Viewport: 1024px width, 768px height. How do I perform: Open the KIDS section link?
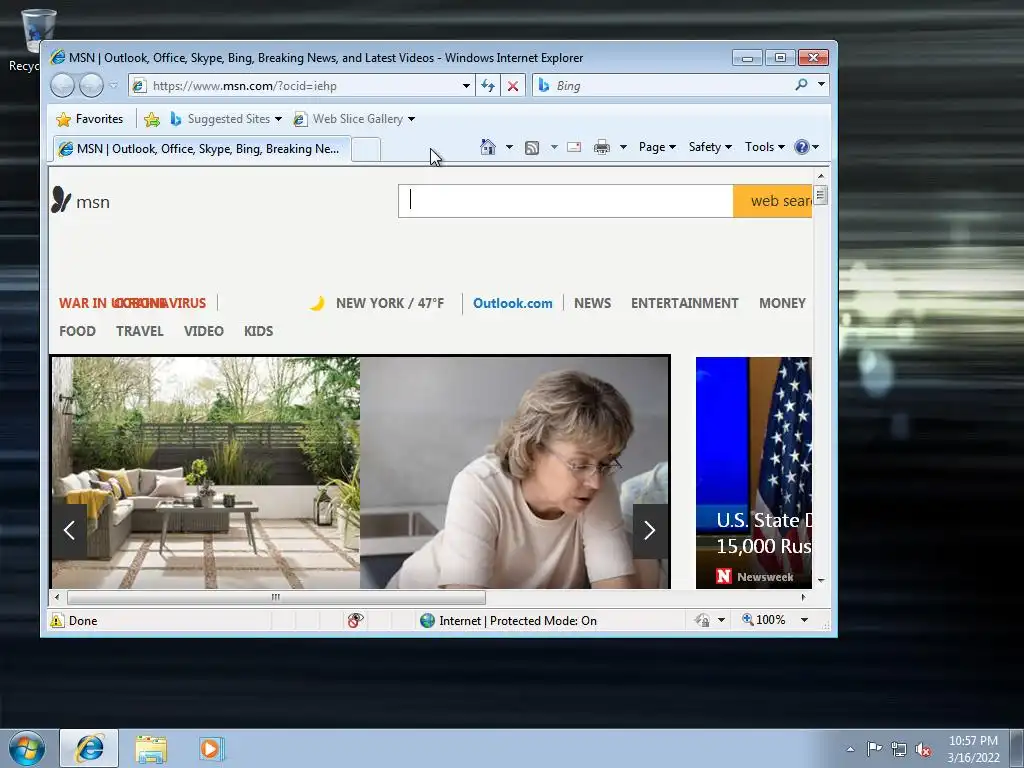[259, 331]
